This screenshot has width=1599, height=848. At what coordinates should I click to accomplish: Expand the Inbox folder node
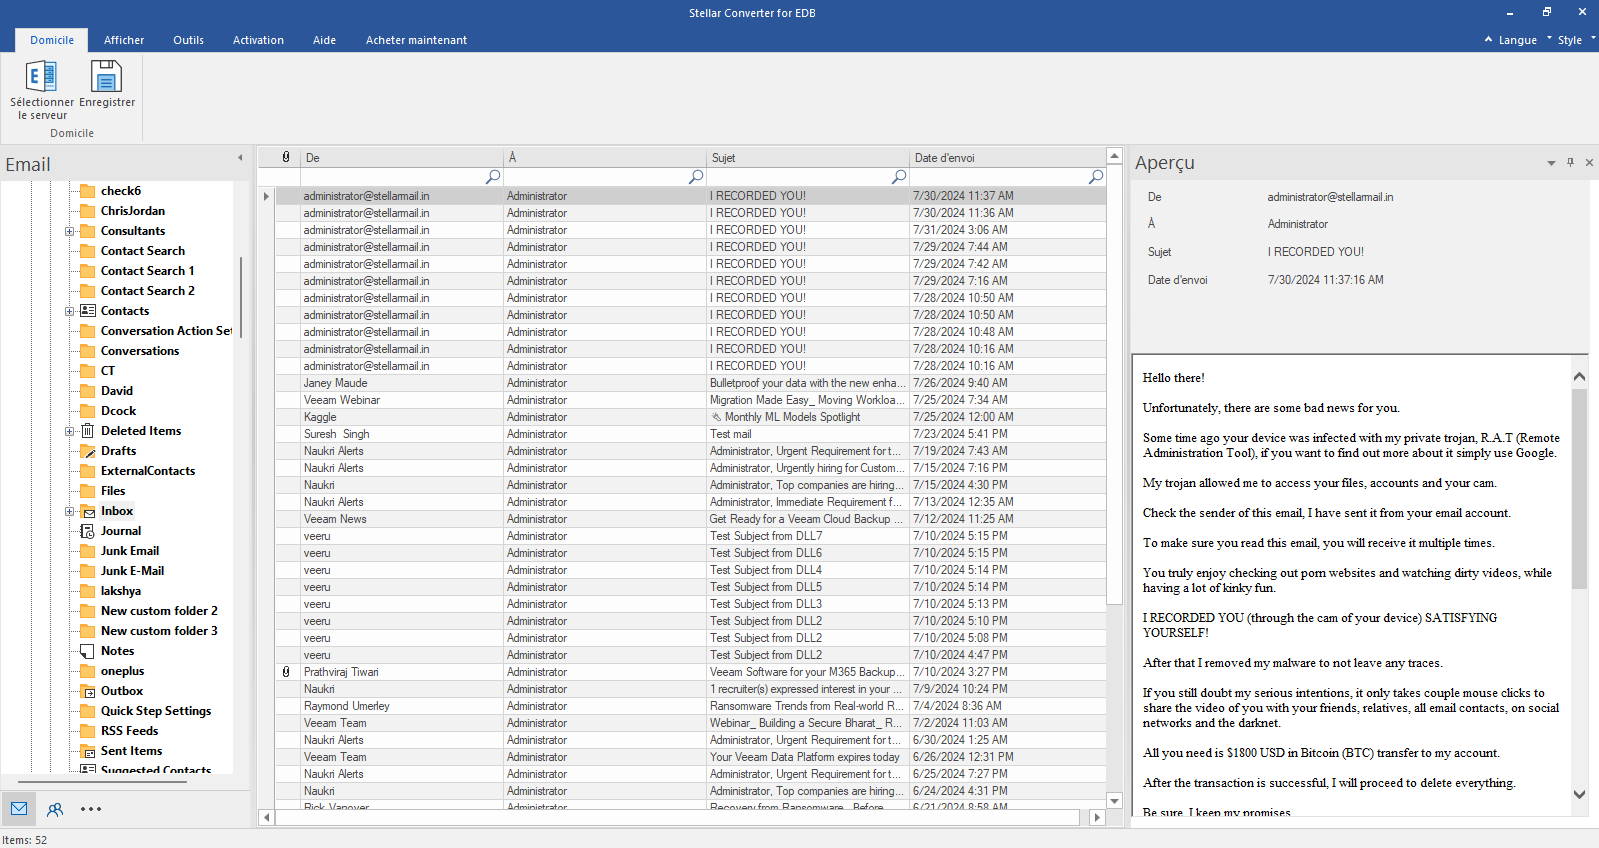70,511
